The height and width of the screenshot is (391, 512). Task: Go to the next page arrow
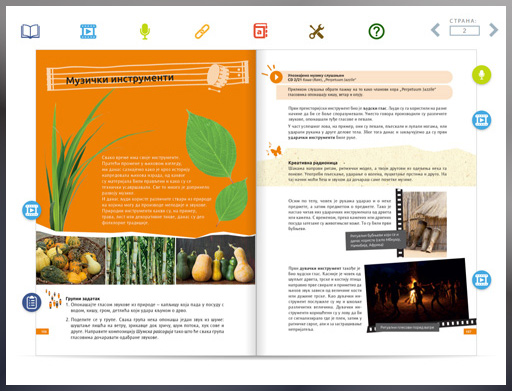pos(493,30)
